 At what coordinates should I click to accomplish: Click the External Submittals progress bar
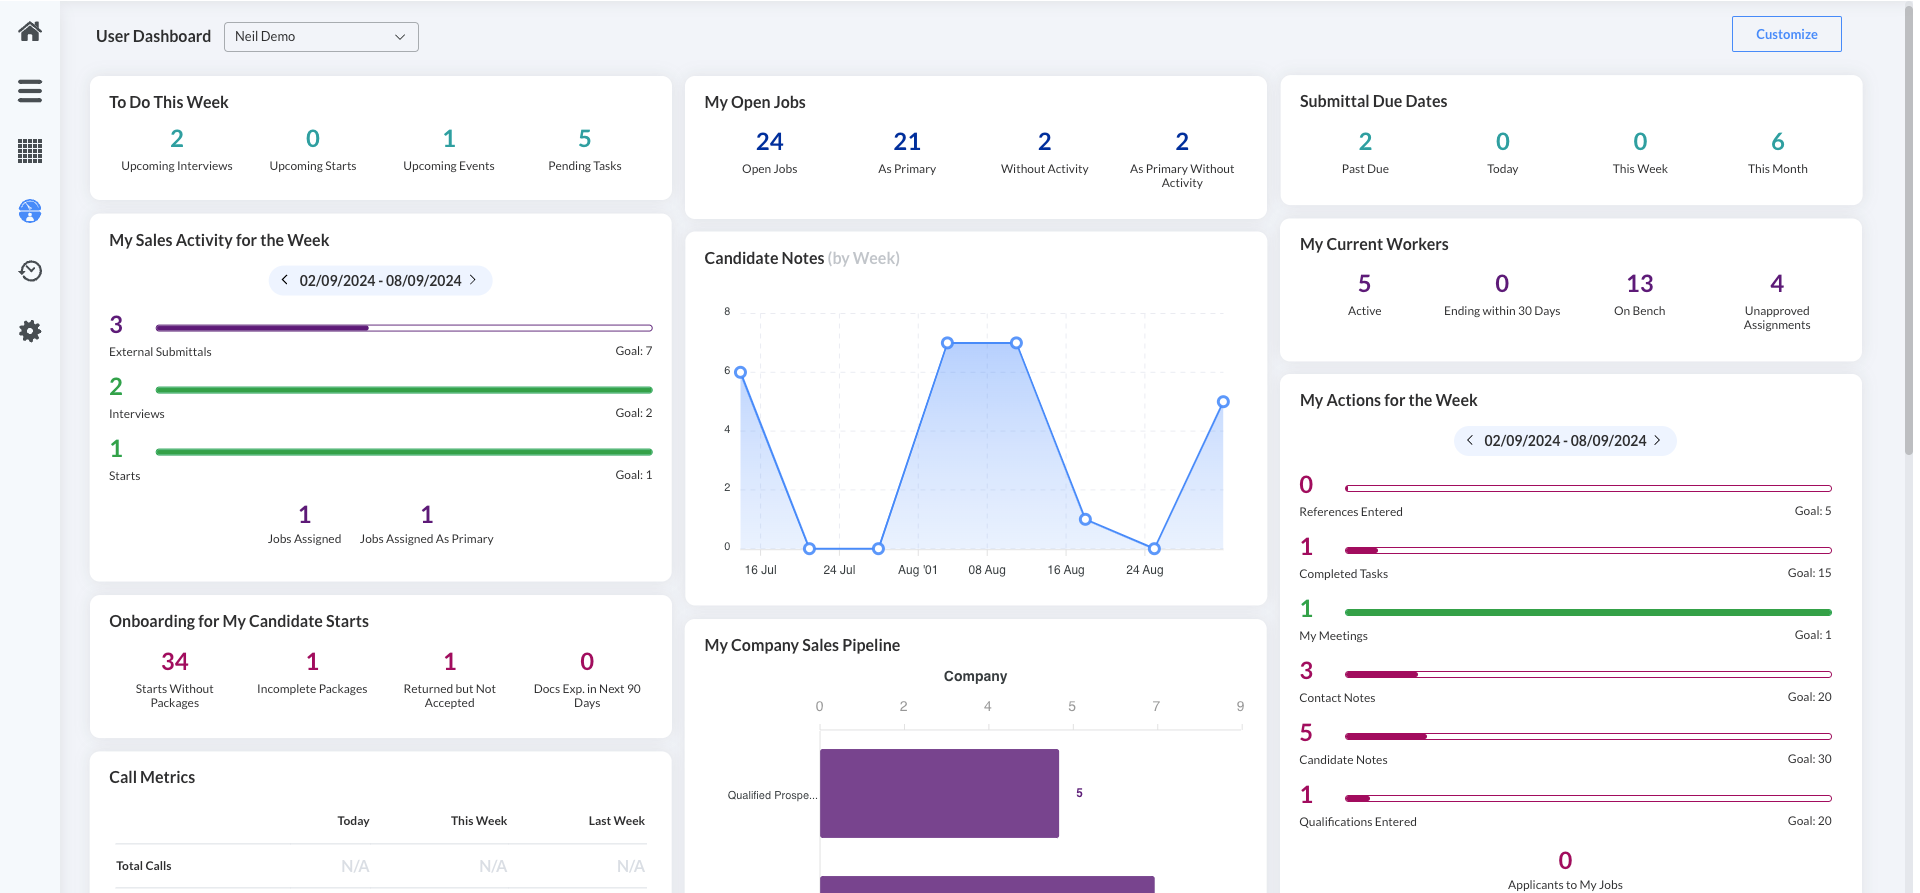point(404,328)
